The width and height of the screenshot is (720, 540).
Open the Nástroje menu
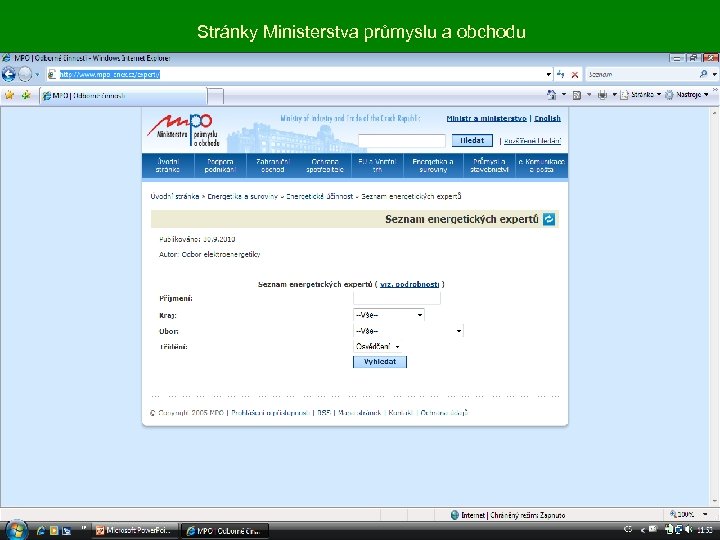click(687, 95)
